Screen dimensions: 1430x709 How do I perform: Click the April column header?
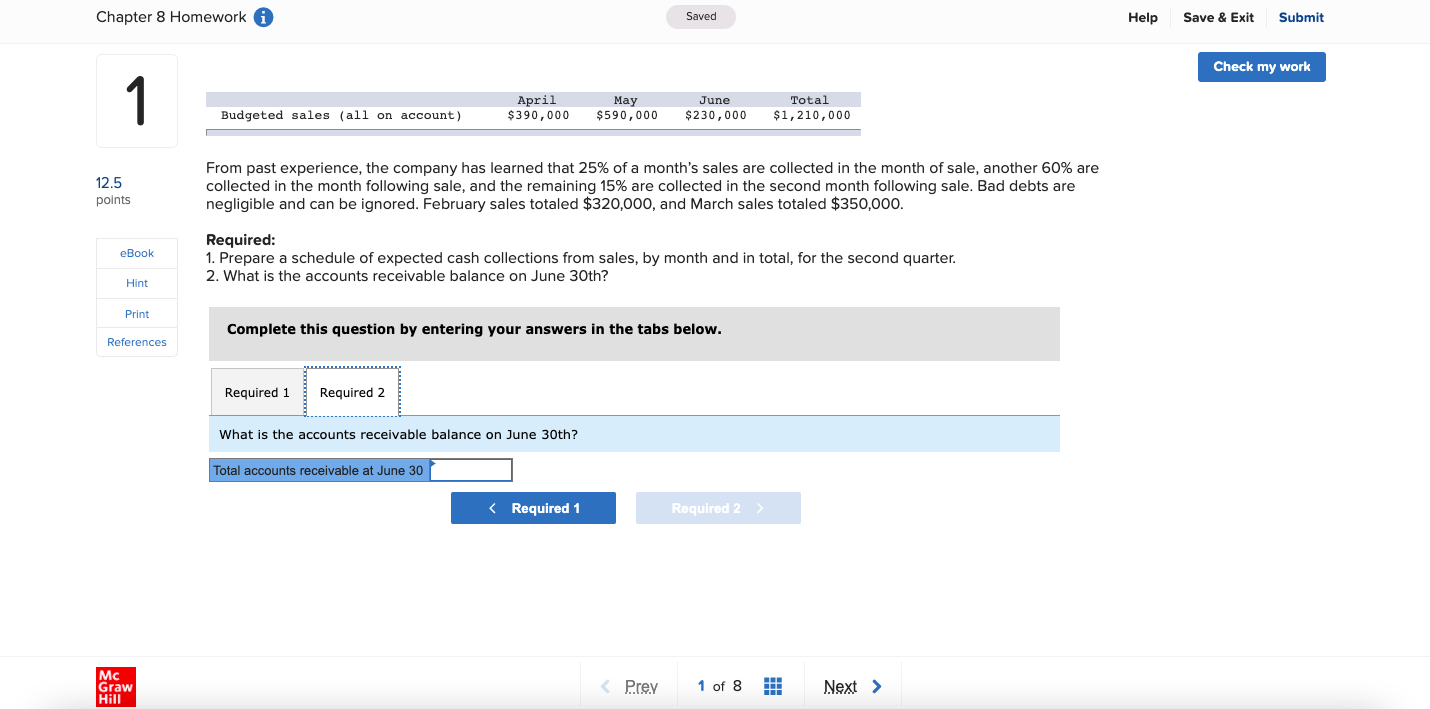(x=537, y=100)
